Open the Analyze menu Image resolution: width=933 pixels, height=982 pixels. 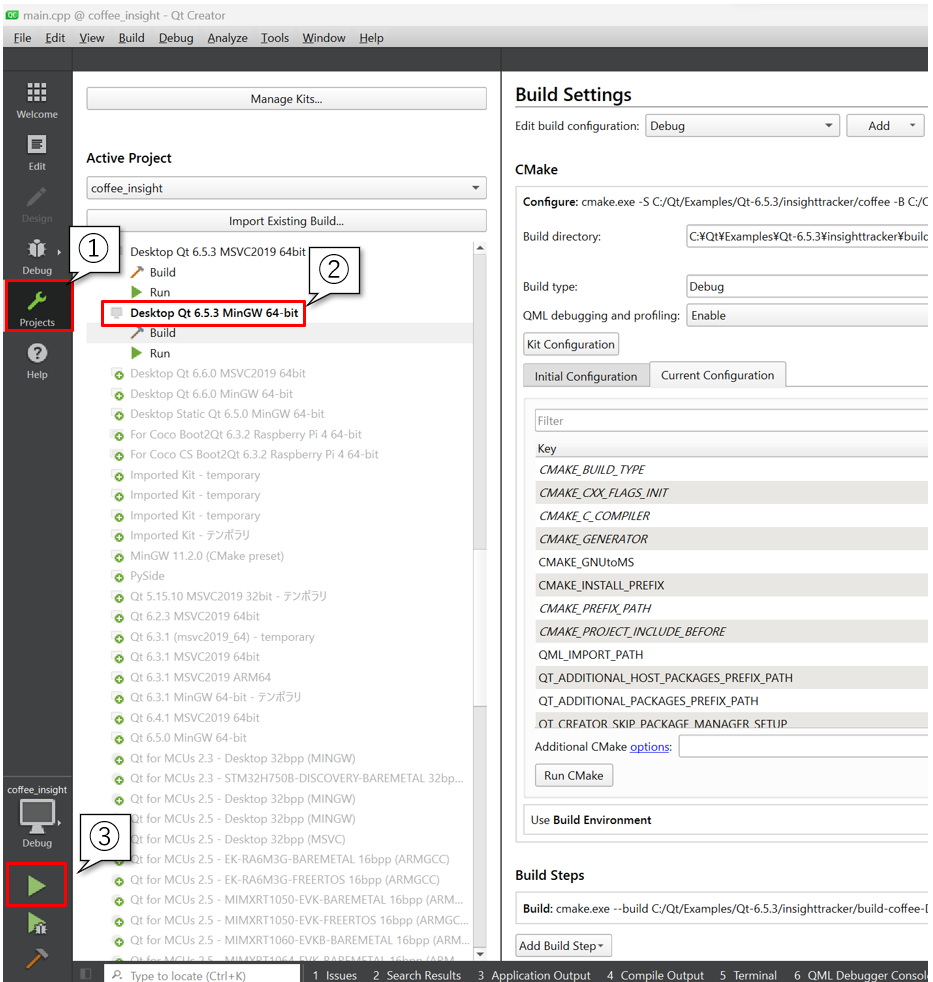point(227,38)
